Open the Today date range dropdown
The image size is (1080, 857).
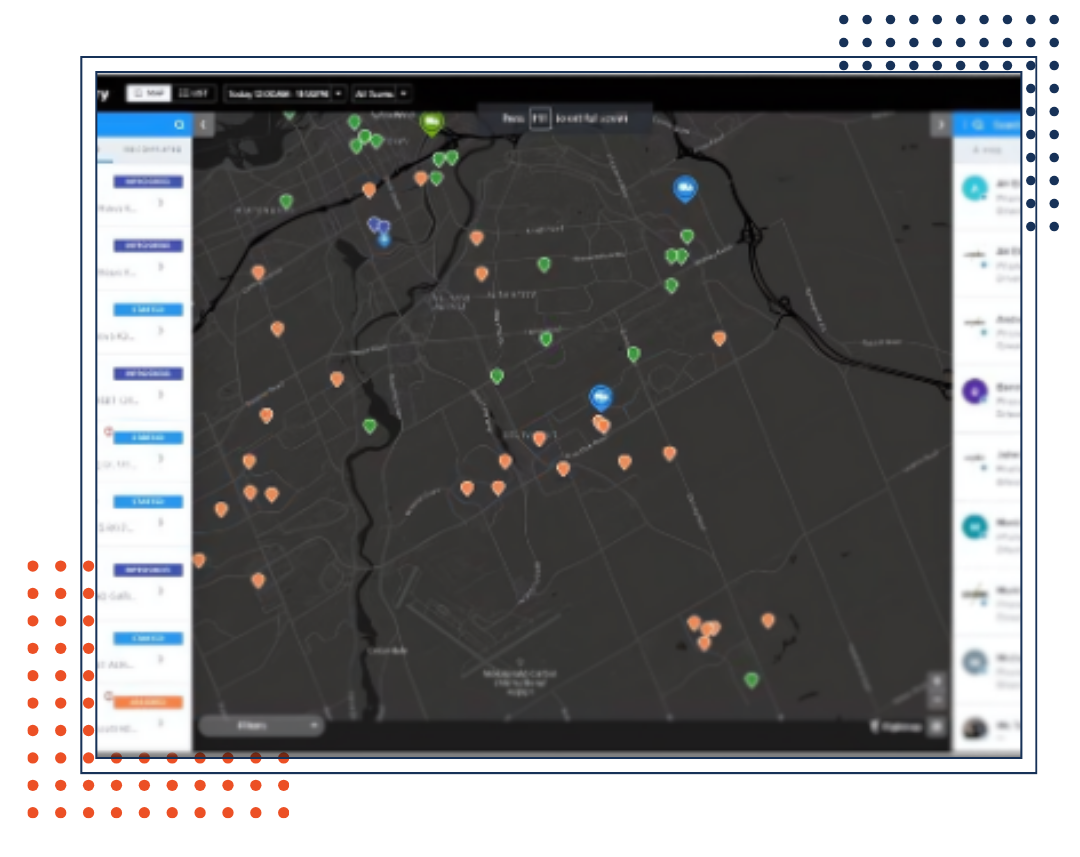[x=285, y=94]
